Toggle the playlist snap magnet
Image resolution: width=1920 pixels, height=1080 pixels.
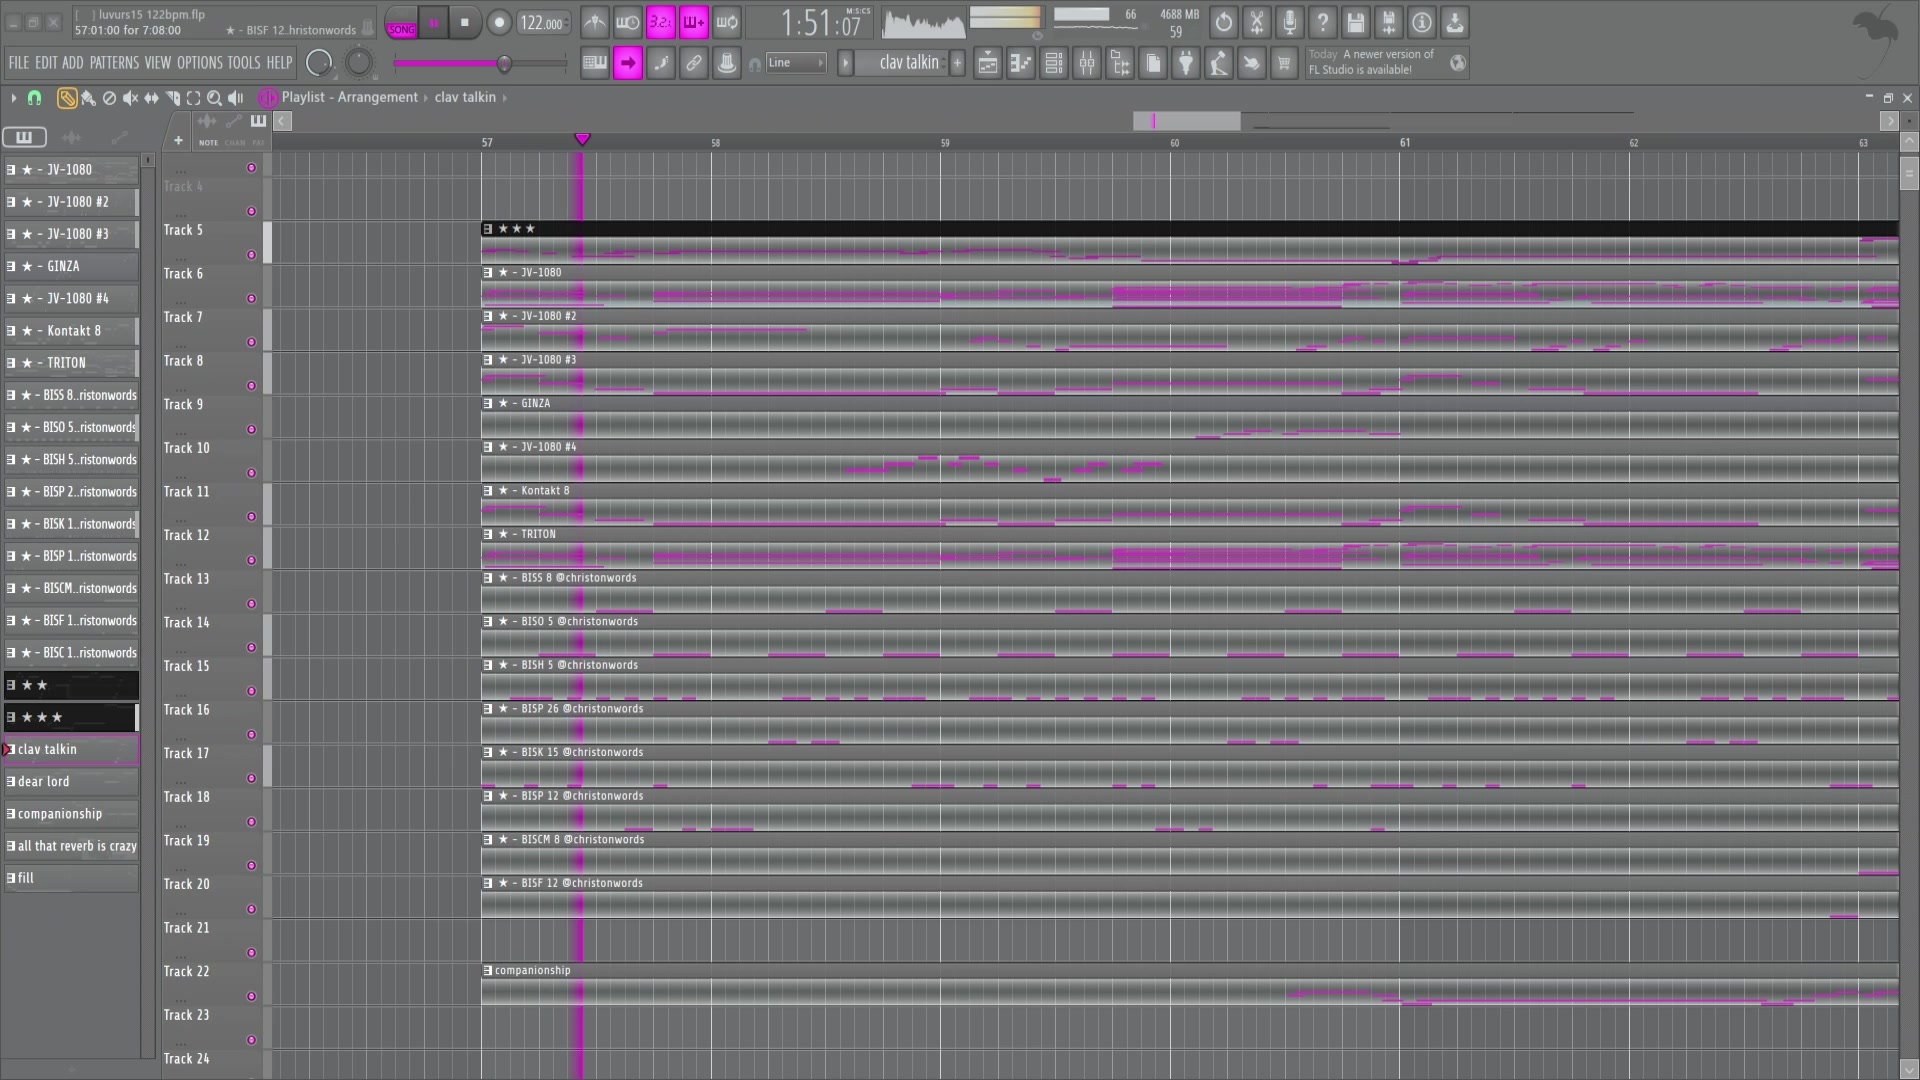[34, 98]
